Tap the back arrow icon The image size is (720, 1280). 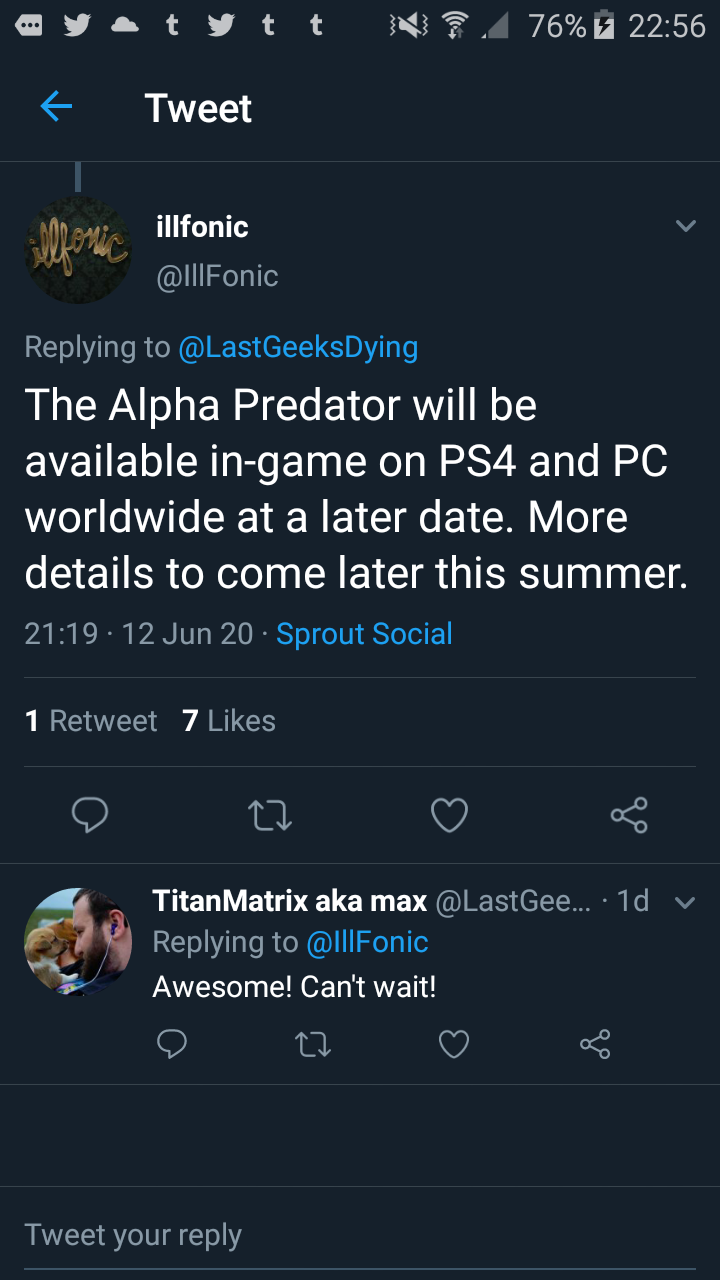coord(57,107)
